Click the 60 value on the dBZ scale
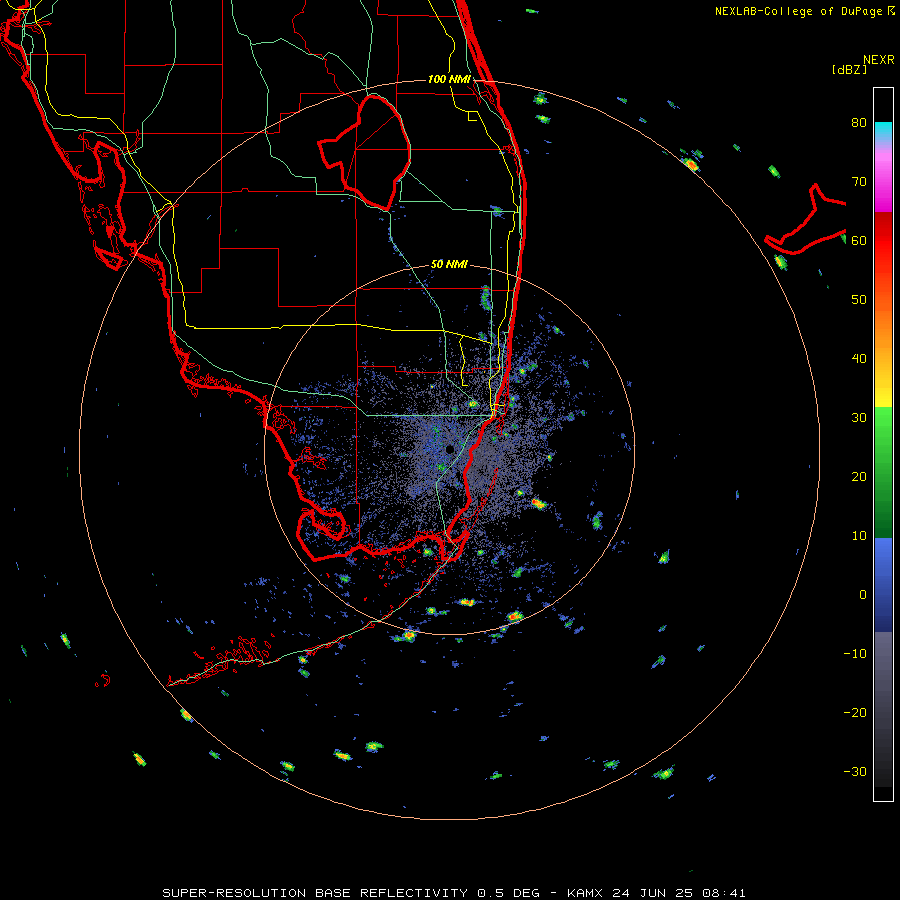The image size is (900, 900). click(x=859, y=240)
